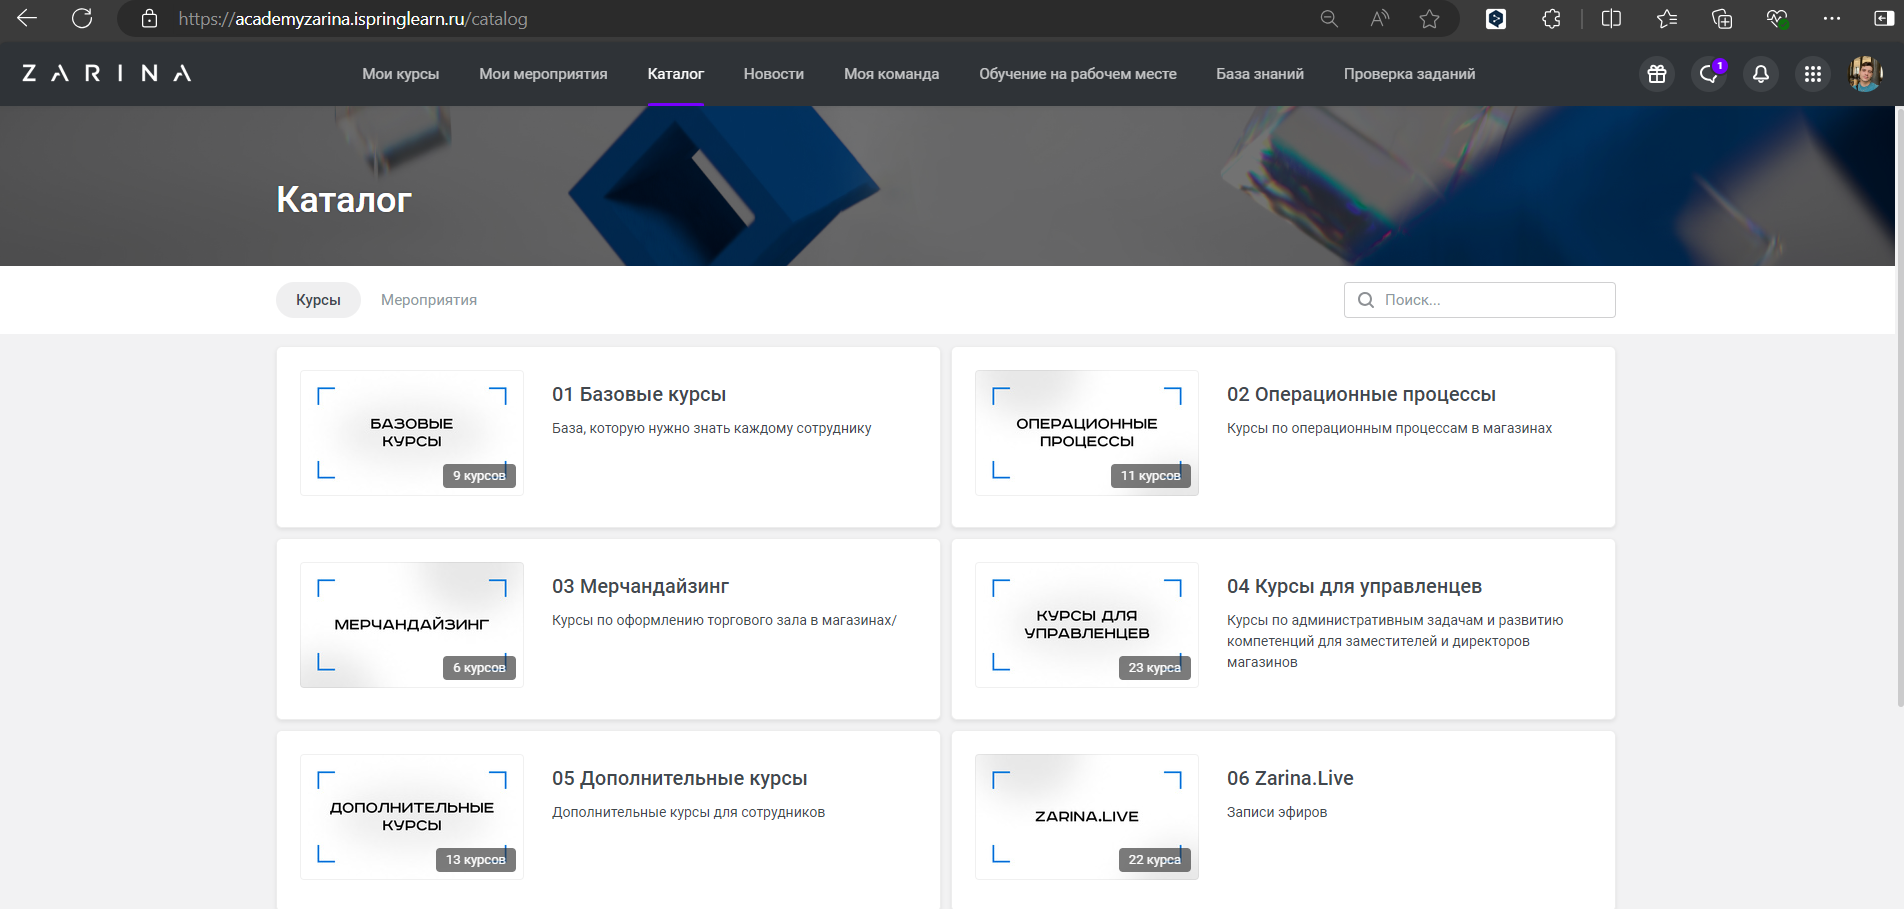Add page to browser favorites
Screen dimensions: 1904x909
click(x=1429, y=19)
